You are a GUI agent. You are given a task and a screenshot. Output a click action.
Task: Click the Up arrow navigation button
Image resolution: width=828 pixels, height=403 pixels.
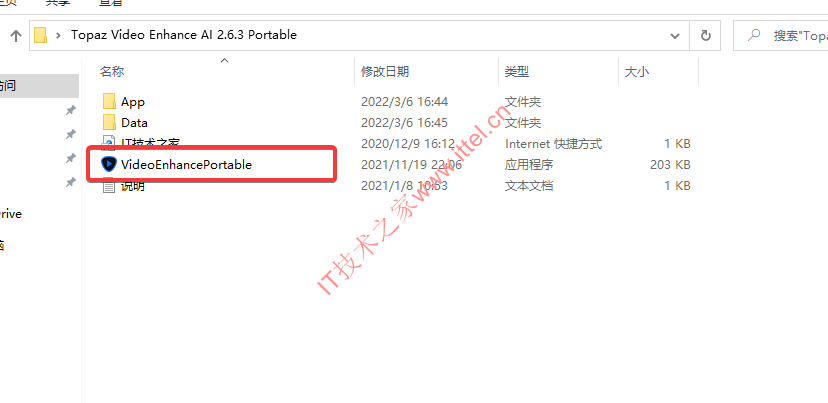[x=16, y=36]
